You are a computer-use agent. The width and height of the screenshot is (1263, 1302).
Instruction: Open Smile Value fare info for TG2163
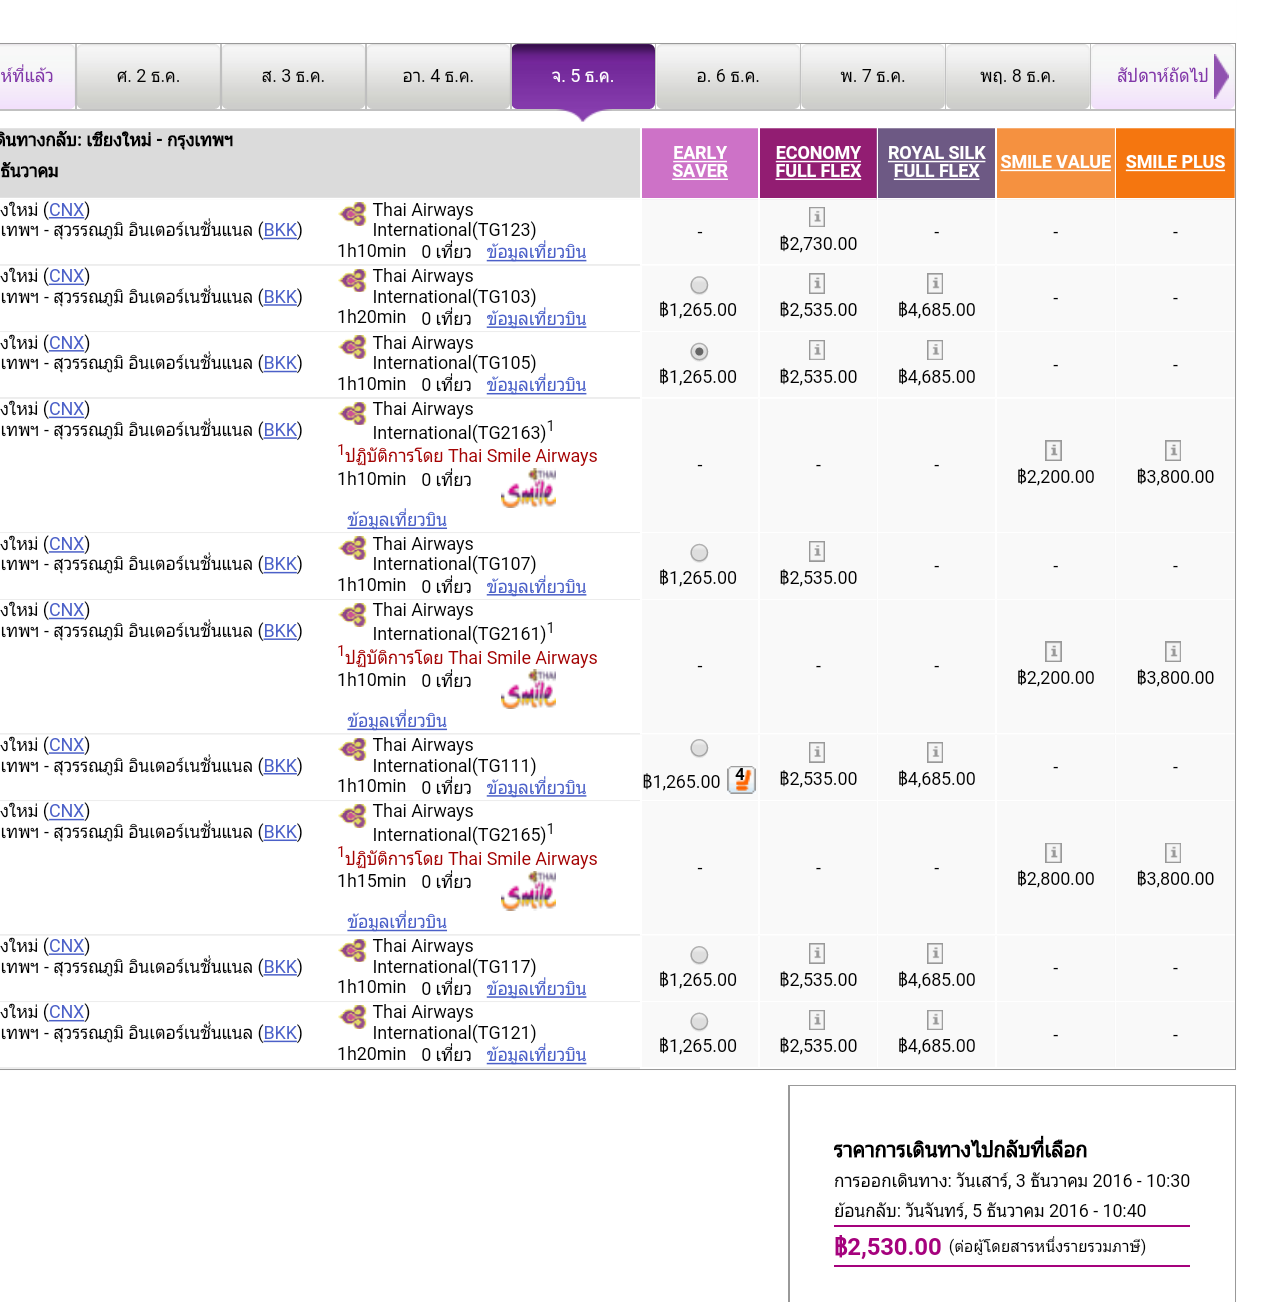[x=1053, y=451]
